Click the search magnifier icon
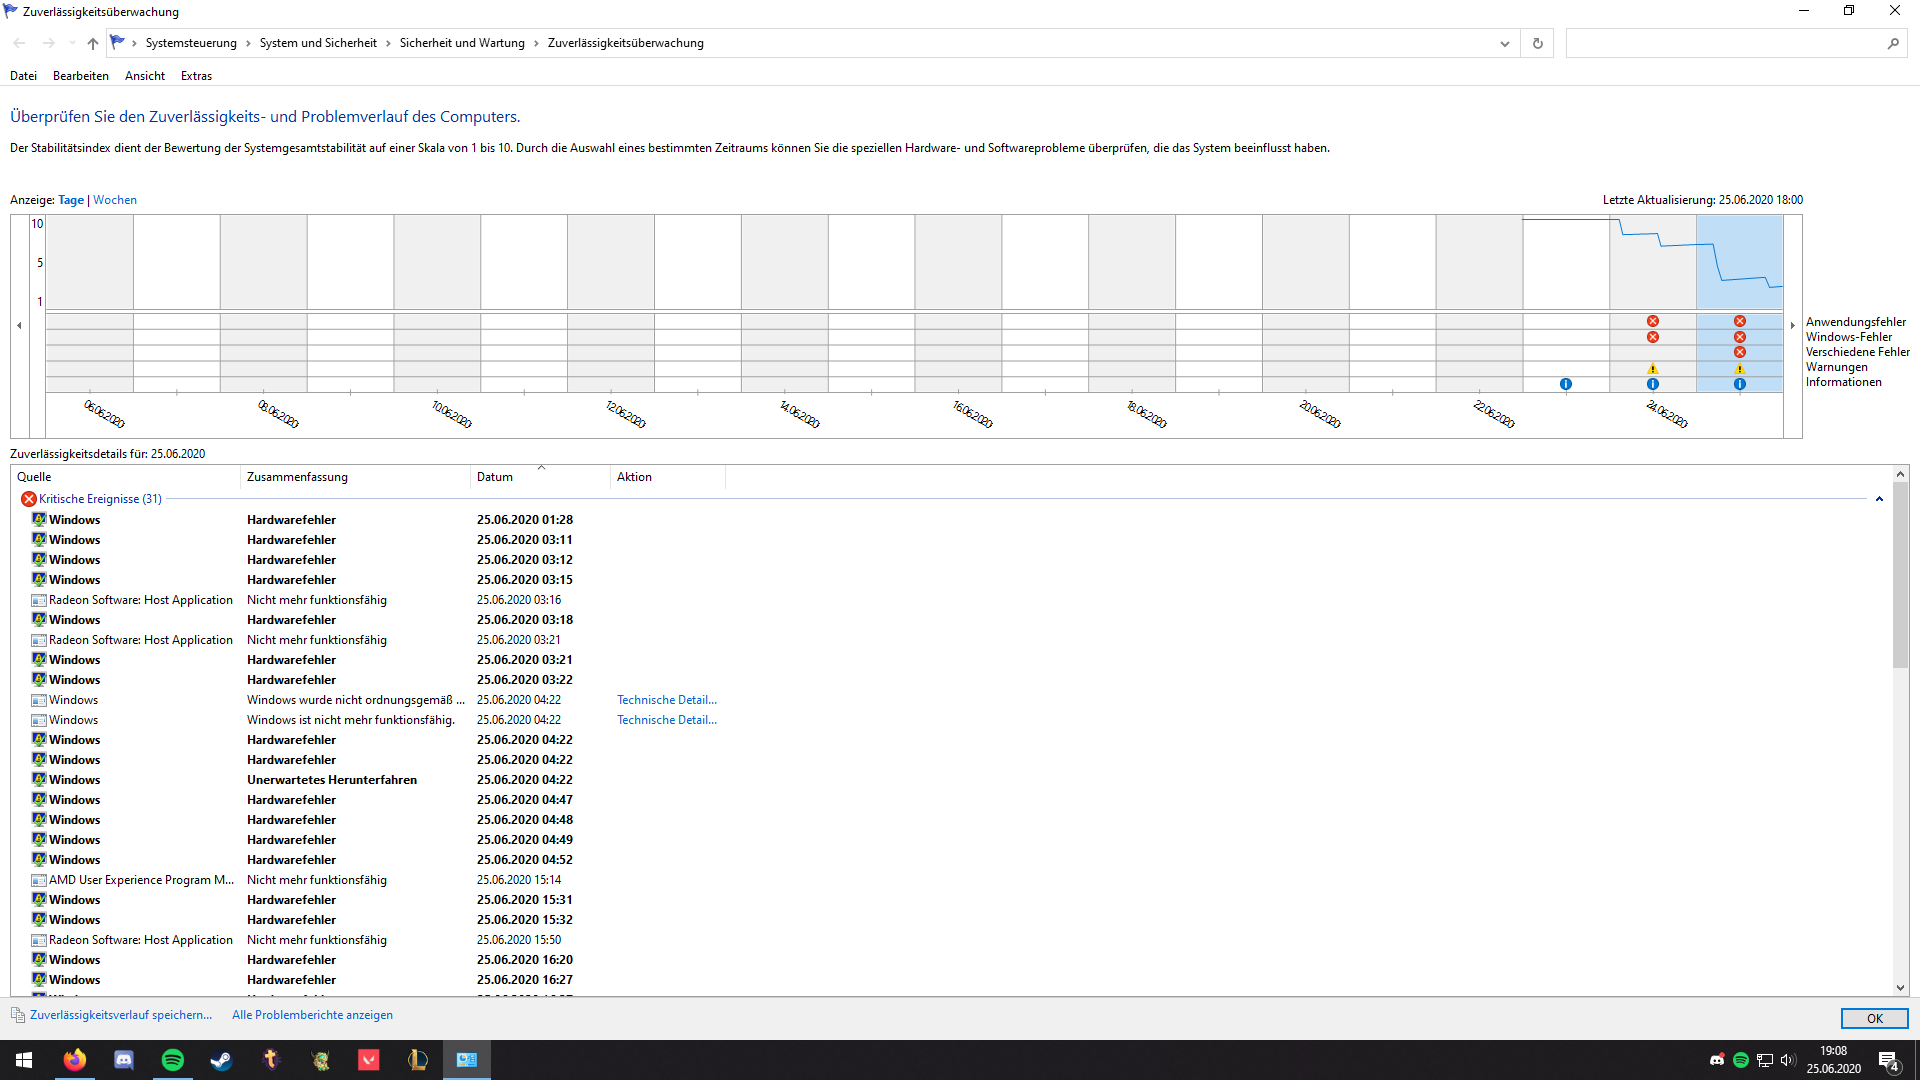Viewport: 1920px width, 1080px height. 1893,43
